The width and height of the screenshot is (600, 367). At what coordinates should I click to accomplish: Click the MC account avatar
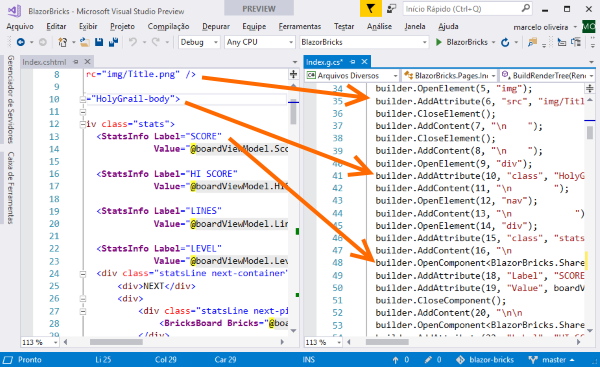589,27
